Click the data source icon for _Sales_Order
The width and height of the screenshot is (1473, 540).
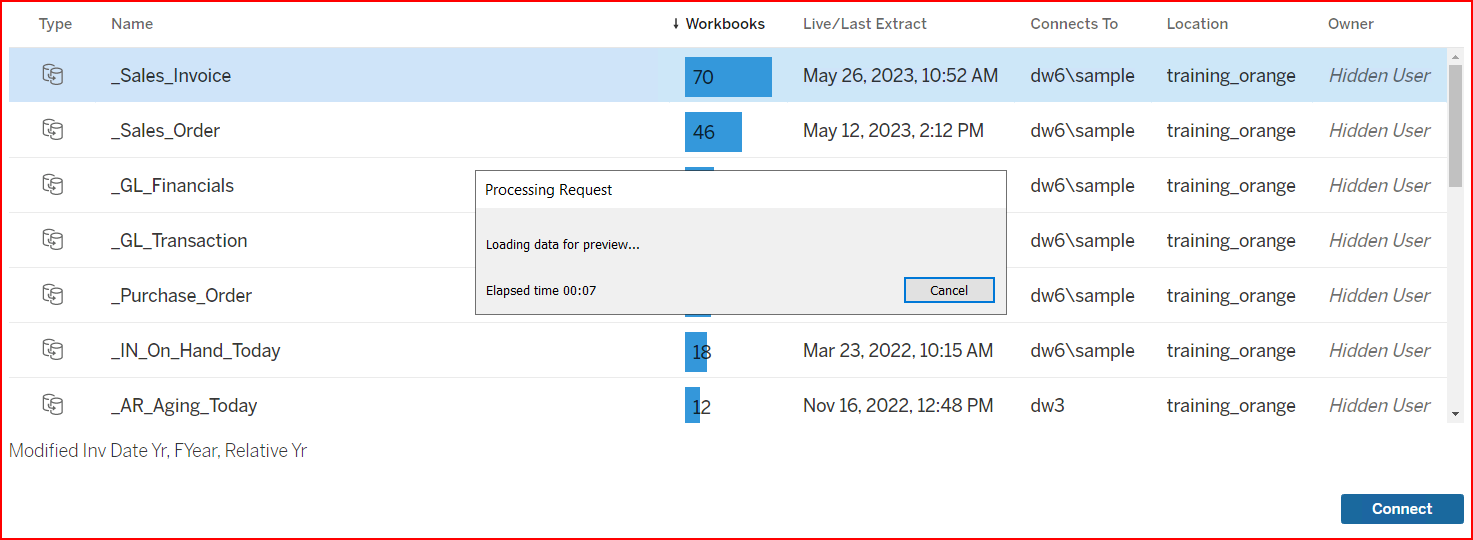click(53, 130)
